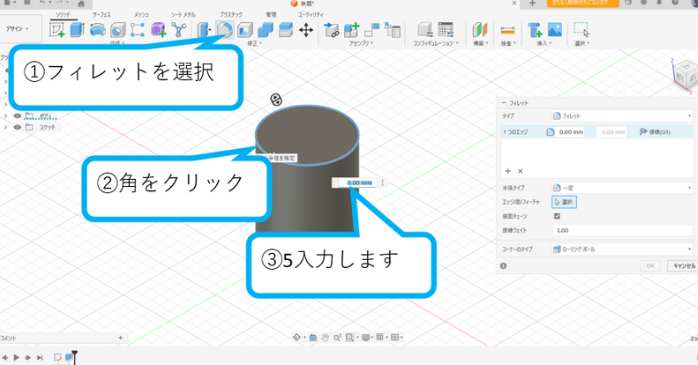The height and width of the screenshot is (365, 698).
Task: Expand the ボディ tree node
Action: [5, 116]
